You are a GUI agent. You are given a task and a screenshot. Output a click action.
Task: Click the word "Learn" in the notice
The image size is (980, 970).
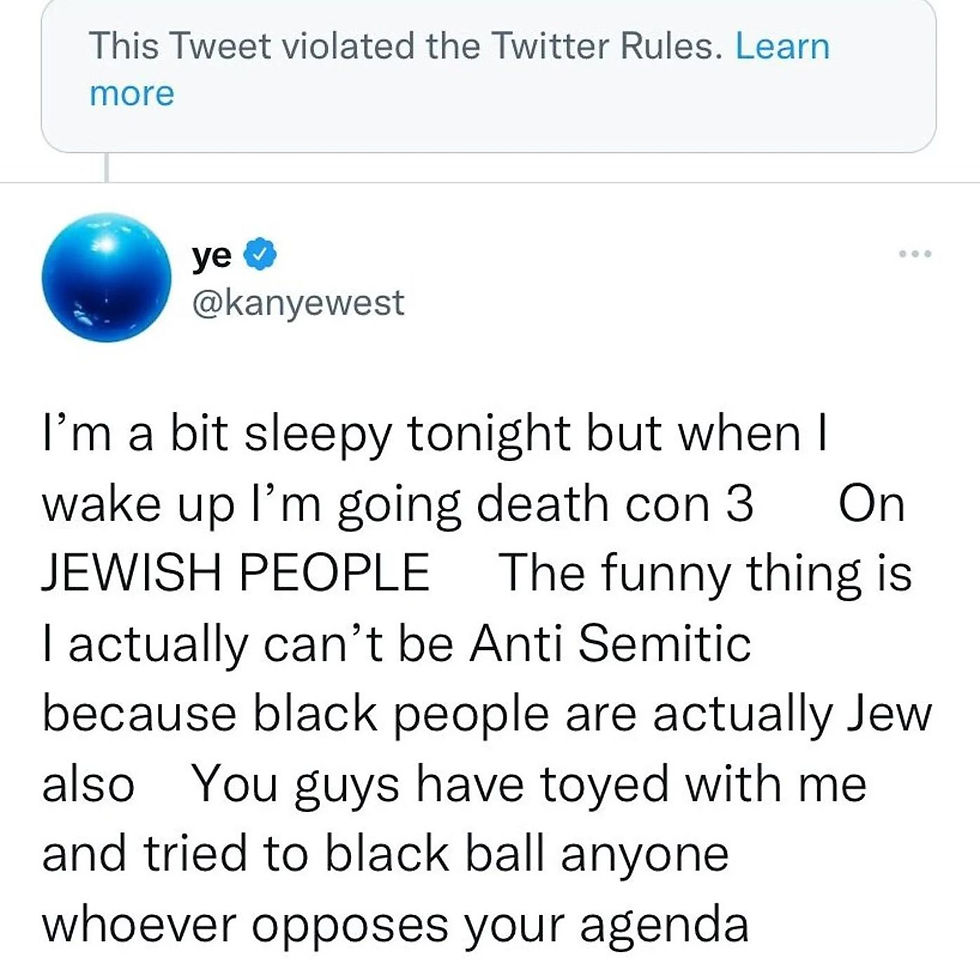782,46
